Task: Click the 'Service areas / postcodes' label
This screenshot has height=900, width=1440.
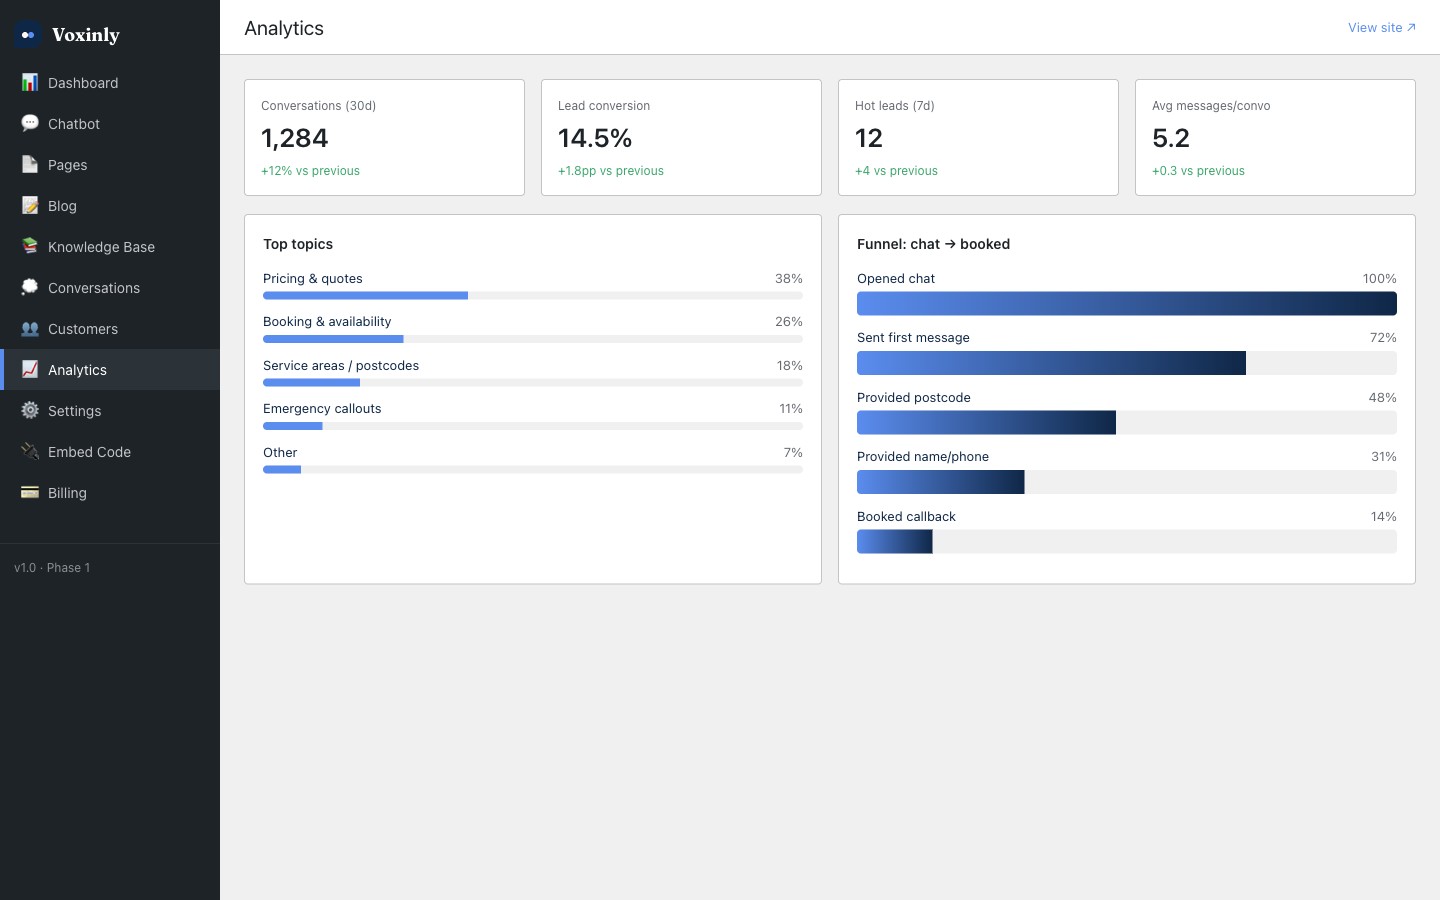Action: (x=341, y=366)
